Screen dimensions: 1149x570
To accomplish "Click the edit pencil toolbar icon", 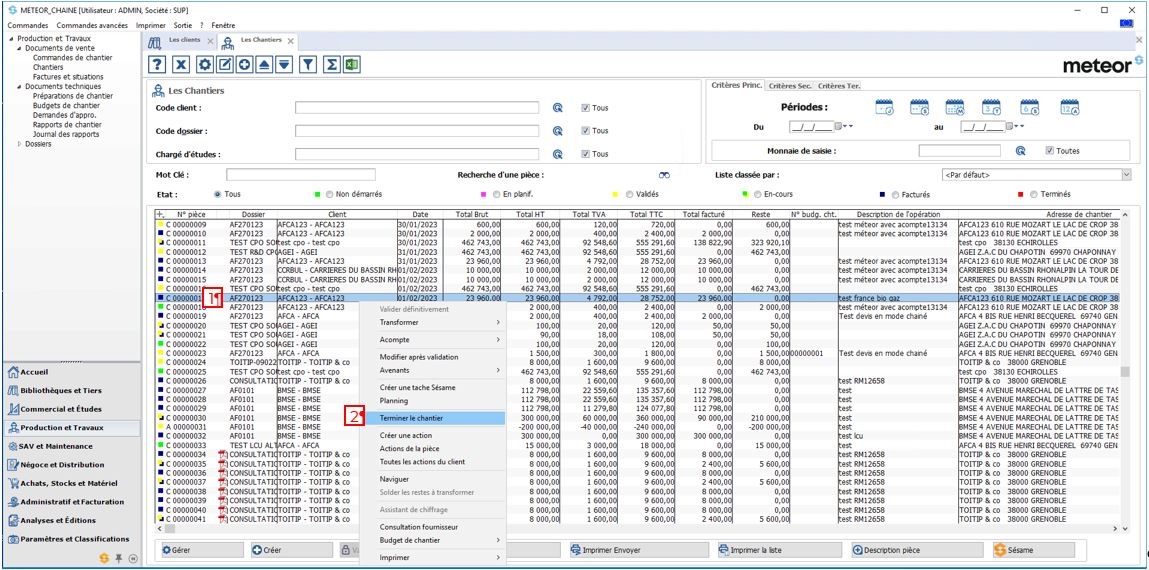I will pos(225,65).
